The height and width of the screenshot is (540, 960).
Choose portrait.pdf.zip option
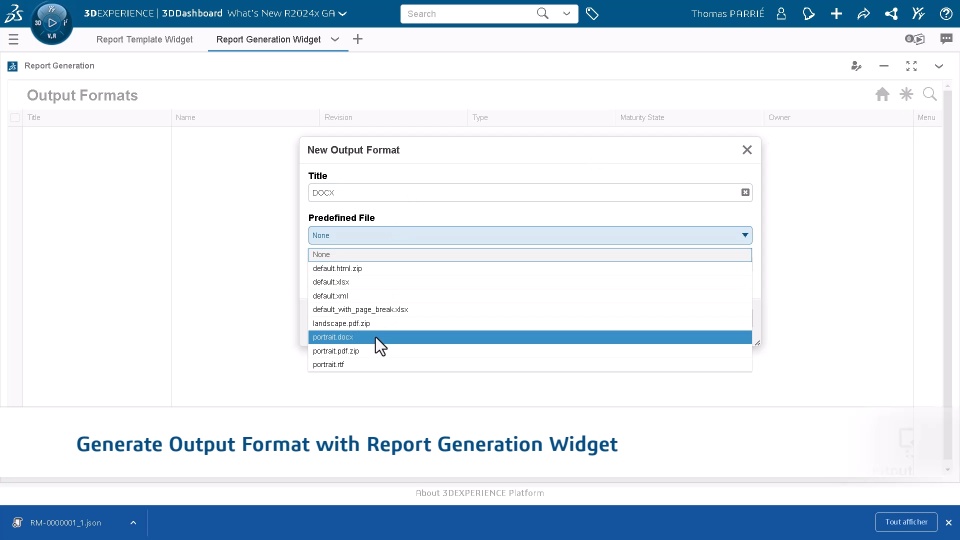(x=530, y=351)
